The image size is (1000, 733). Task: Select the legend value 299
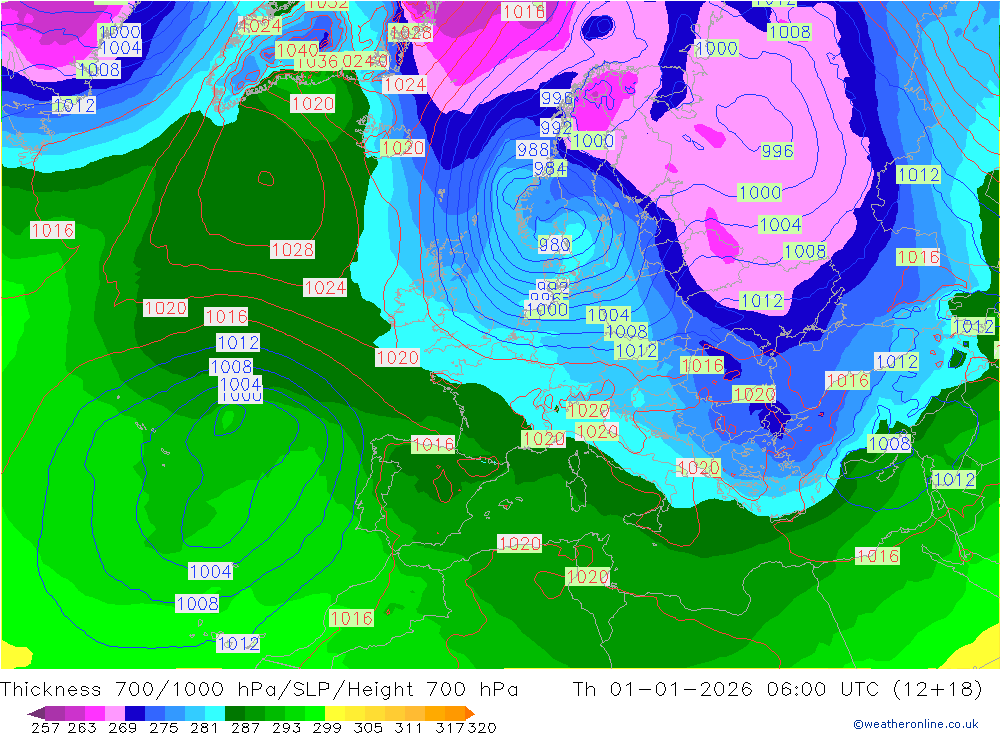click(x=327, y=727)
